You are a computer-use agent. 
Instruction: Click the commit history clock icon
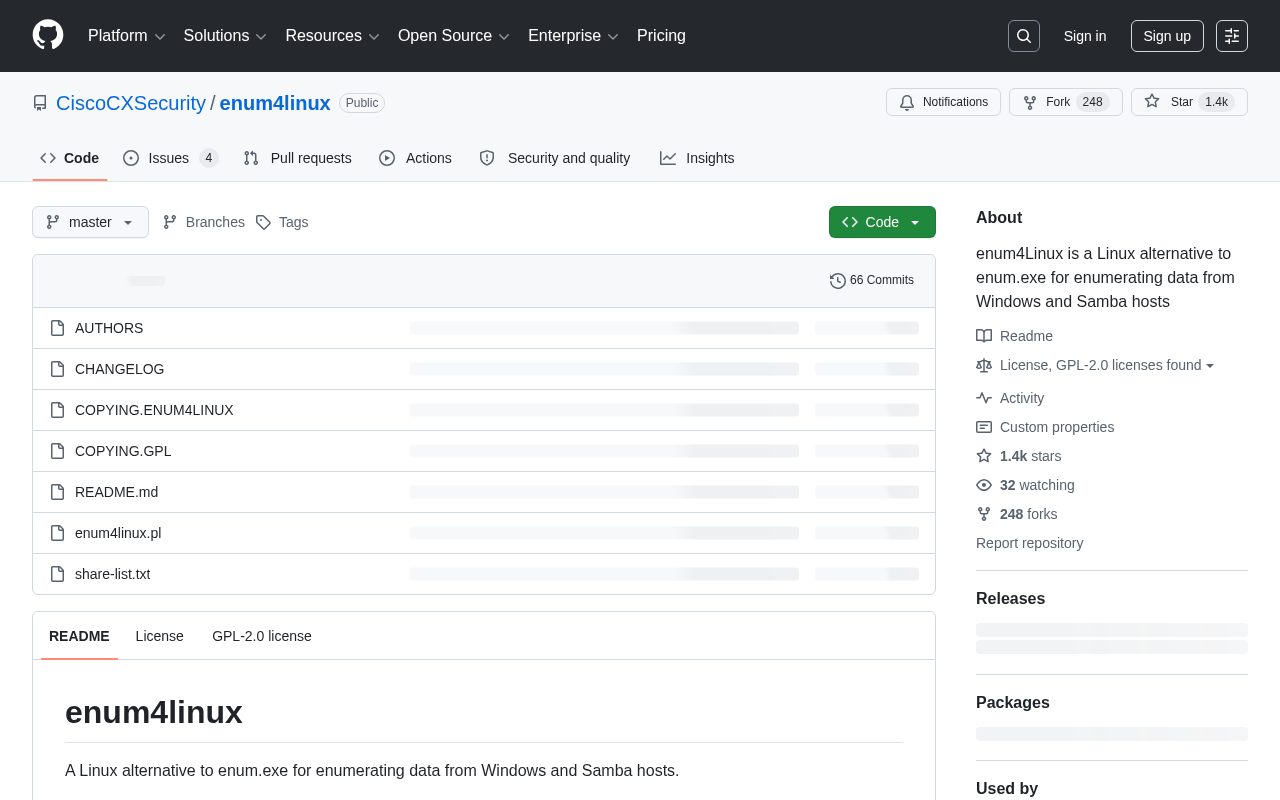[838, 281]
